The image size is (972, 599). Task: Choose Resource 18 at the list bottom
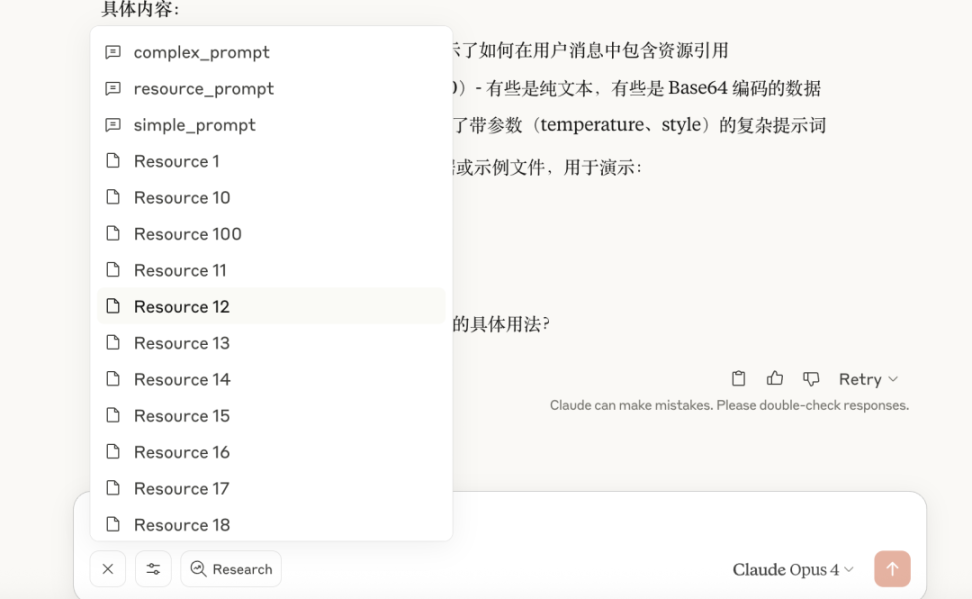coord(181,525)
